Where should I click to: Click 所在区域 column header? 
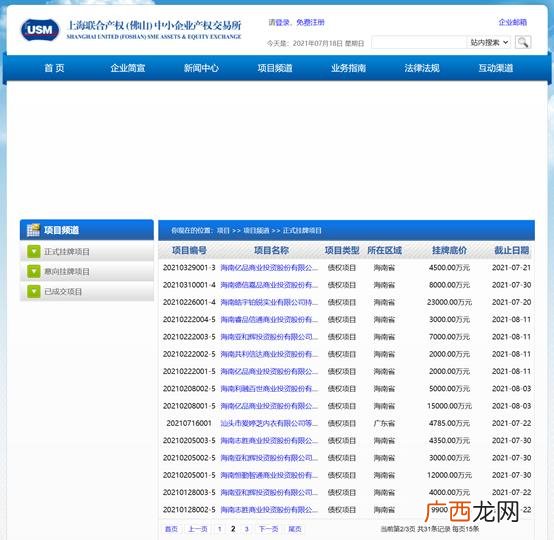click(x=384, y=251)
